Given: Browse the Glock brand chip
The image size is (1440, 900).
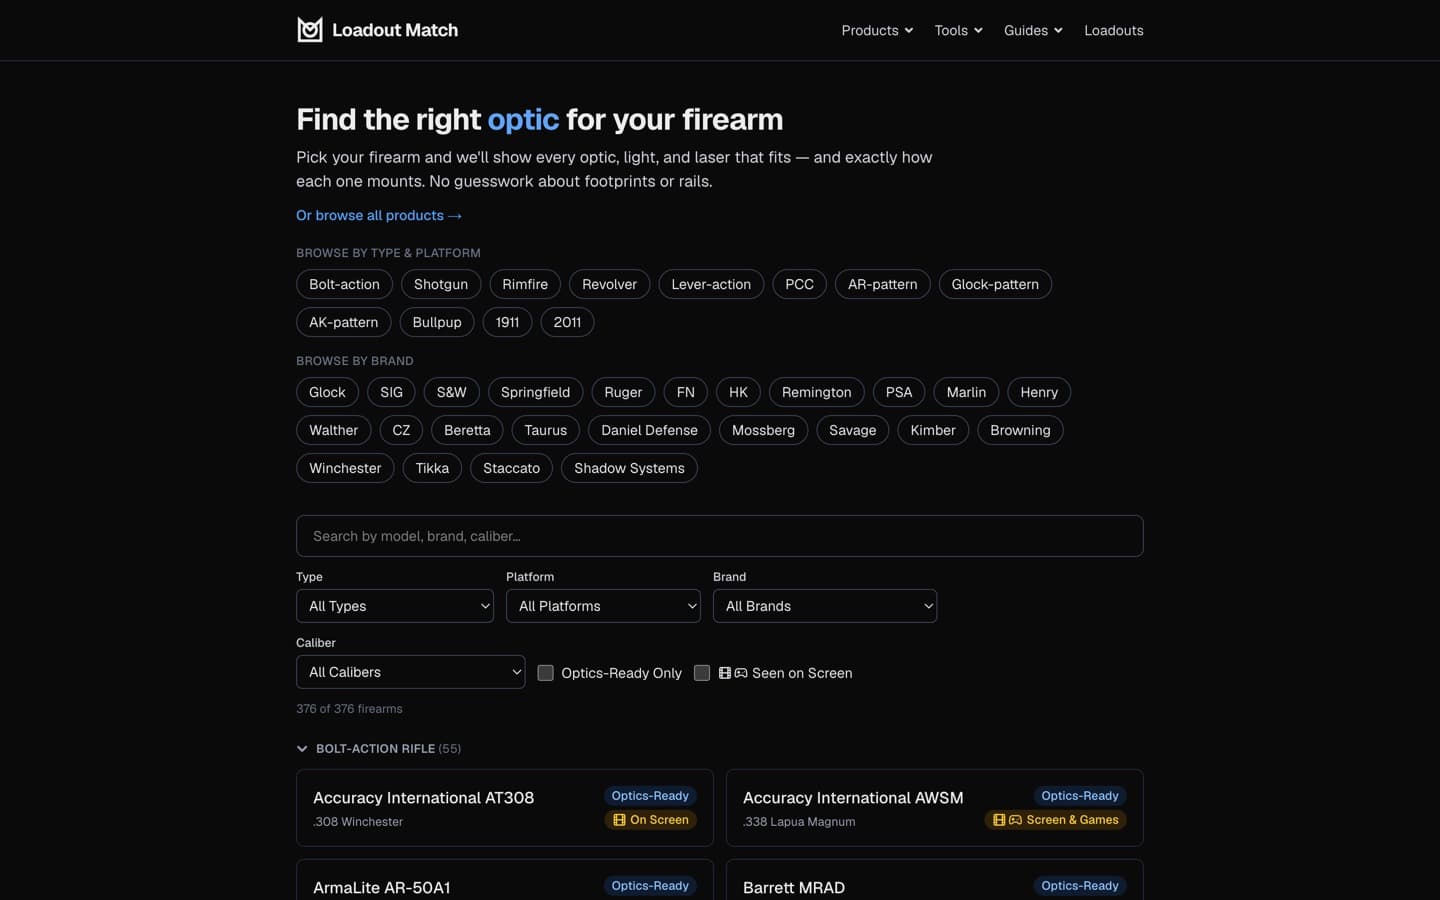Looking at the screenshot, I should [x=327, y=392].
